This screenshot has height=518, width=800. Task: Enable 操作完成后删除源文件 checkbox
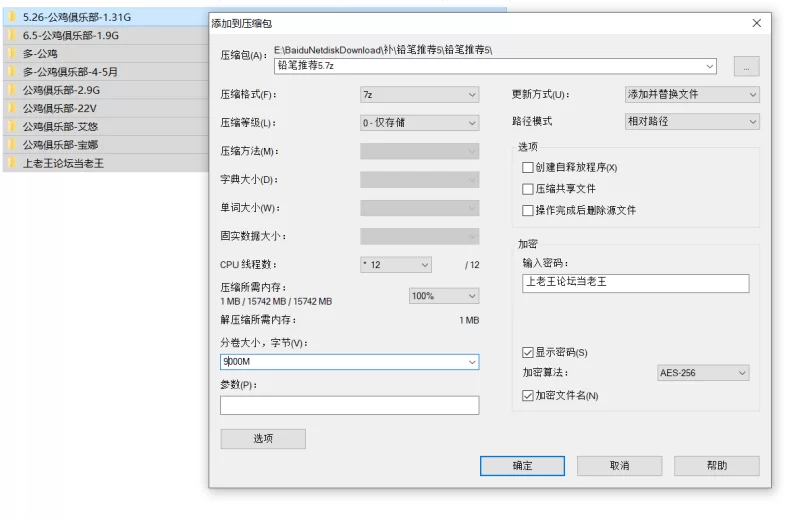click(528, 210)
